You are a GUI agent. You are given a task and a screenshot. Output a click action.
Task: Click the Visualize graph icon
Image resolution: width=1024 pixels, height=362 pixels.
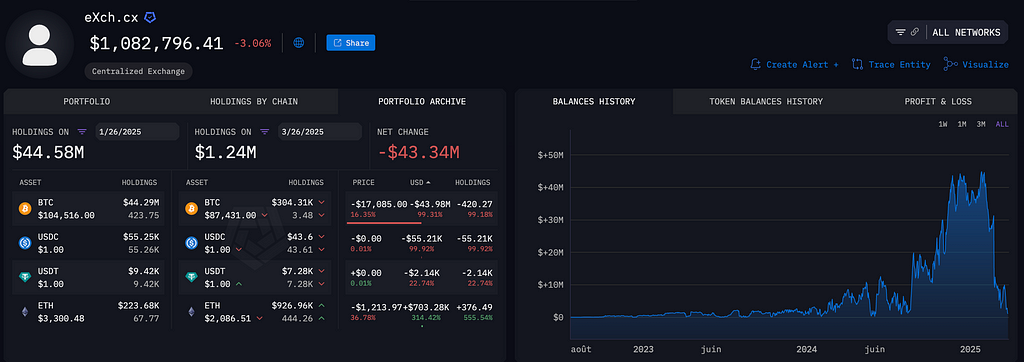click(950, 64)
